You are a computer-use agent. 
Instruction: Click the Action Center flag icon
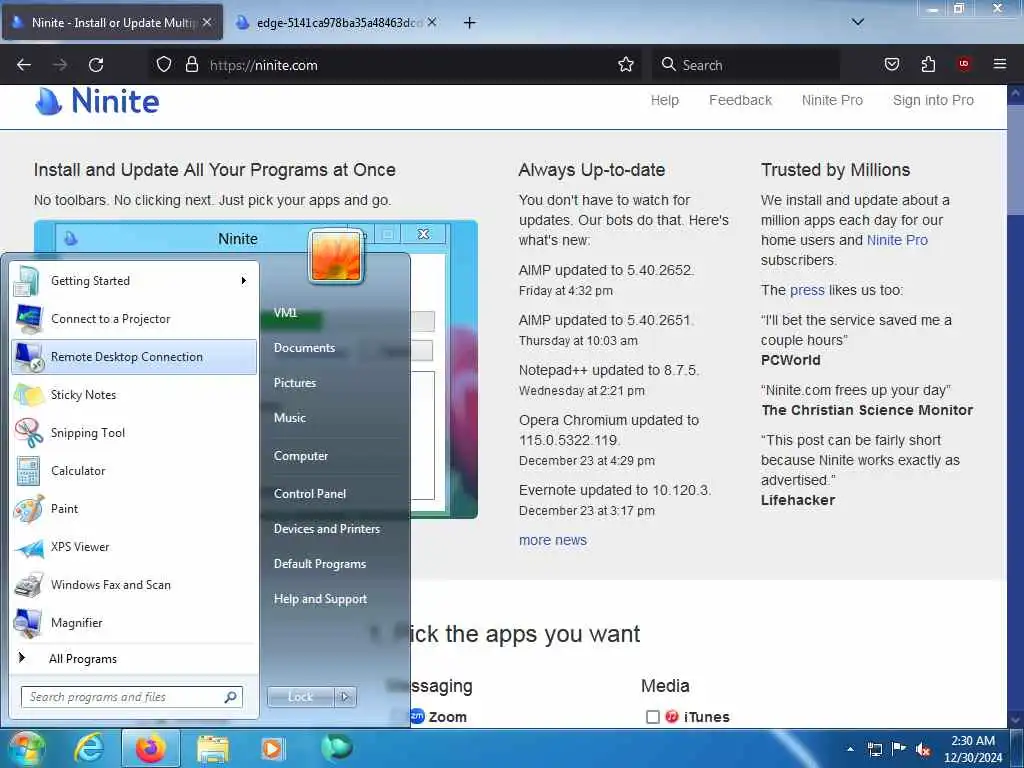pos(899,749)
